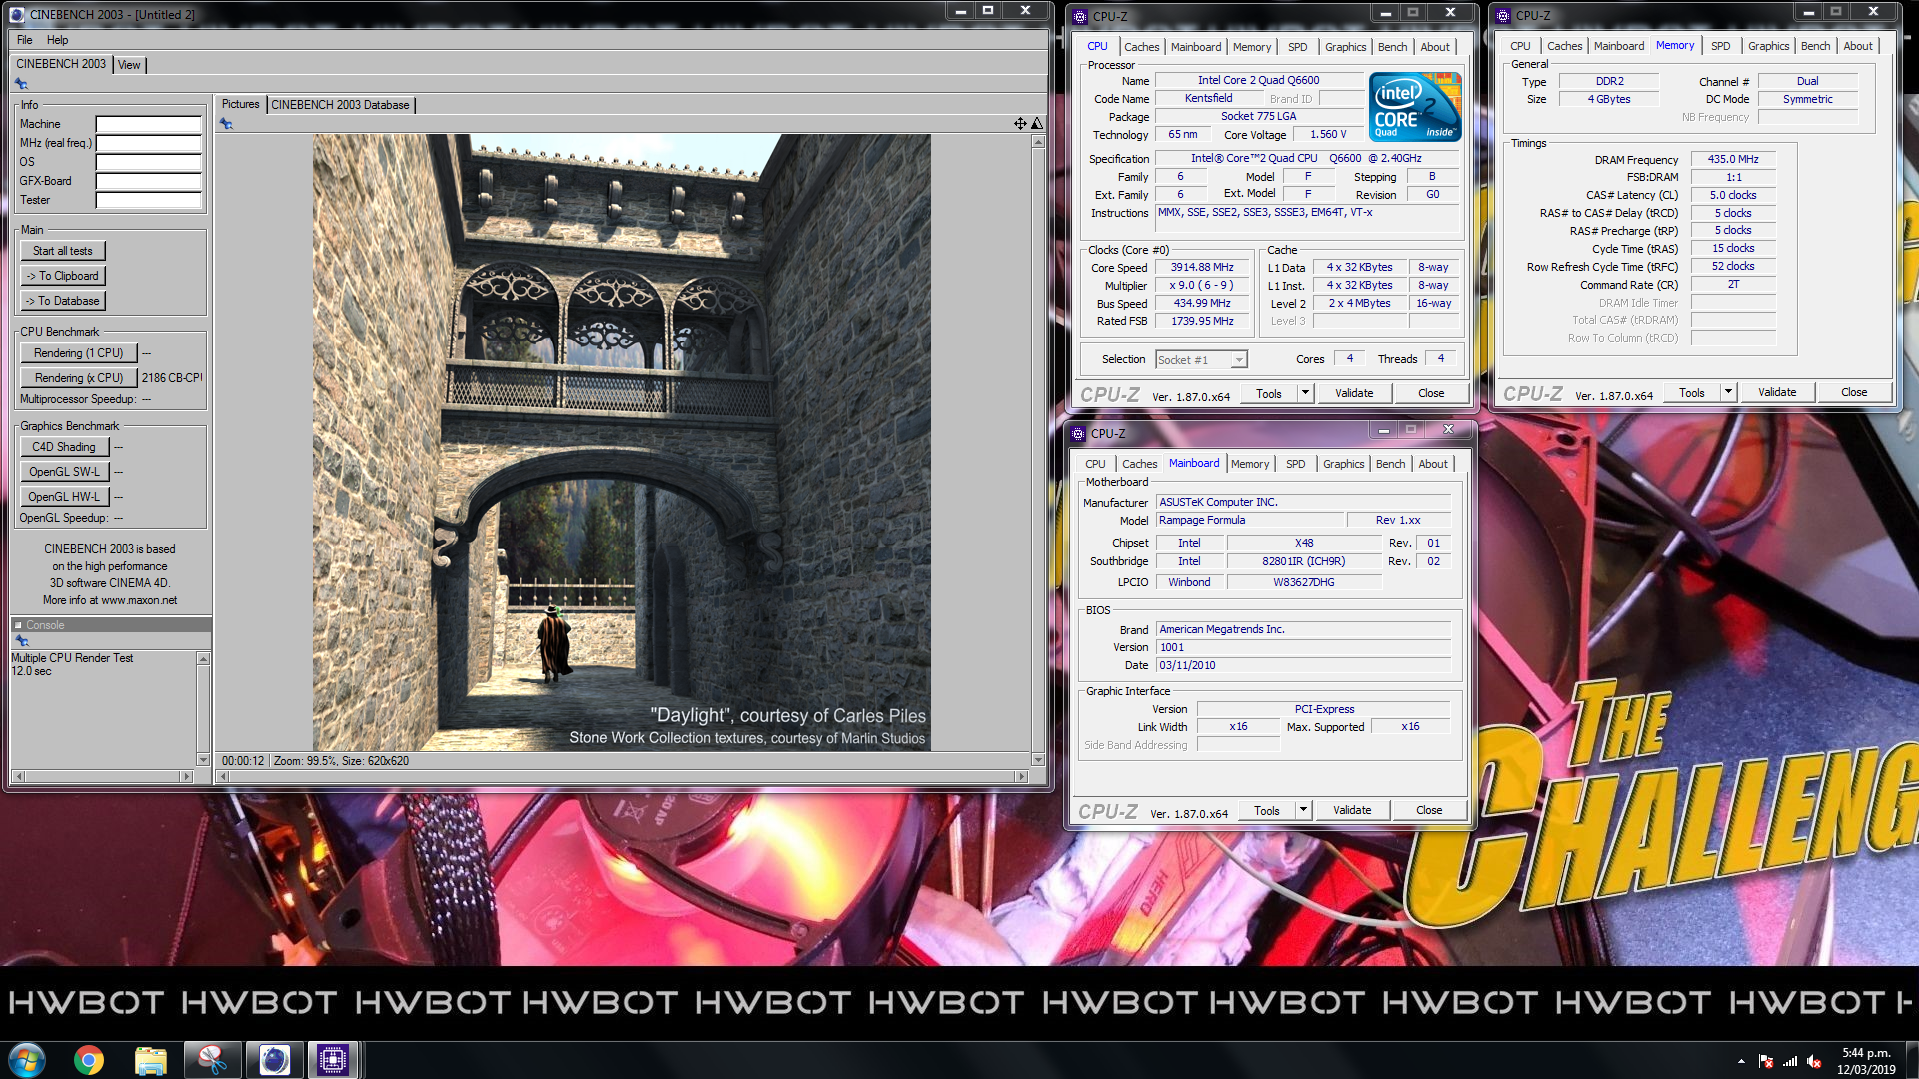Click the Console panel collapse square icon
The height and width of the screenshot is (1079, 1919).
click(18, 625)
